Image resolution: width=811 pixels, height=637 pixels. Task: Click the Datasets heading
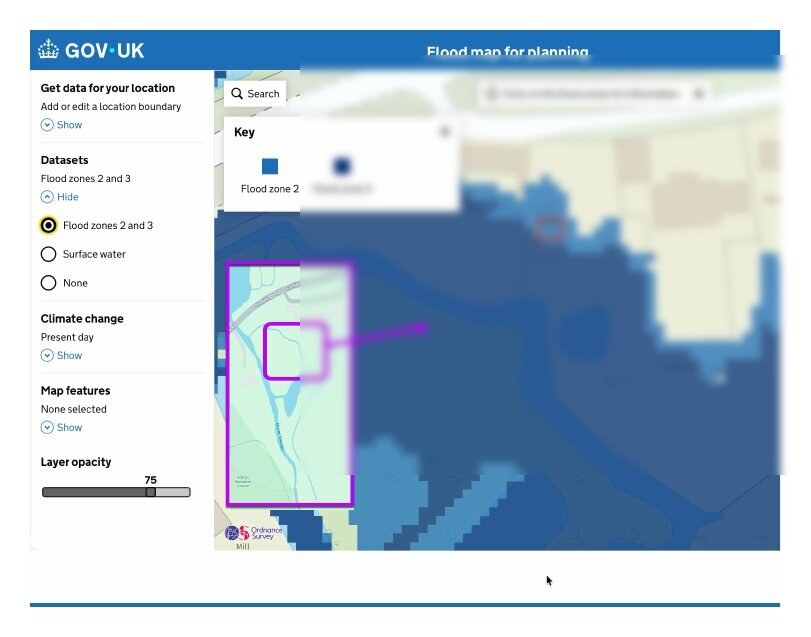tap(64, 160)
